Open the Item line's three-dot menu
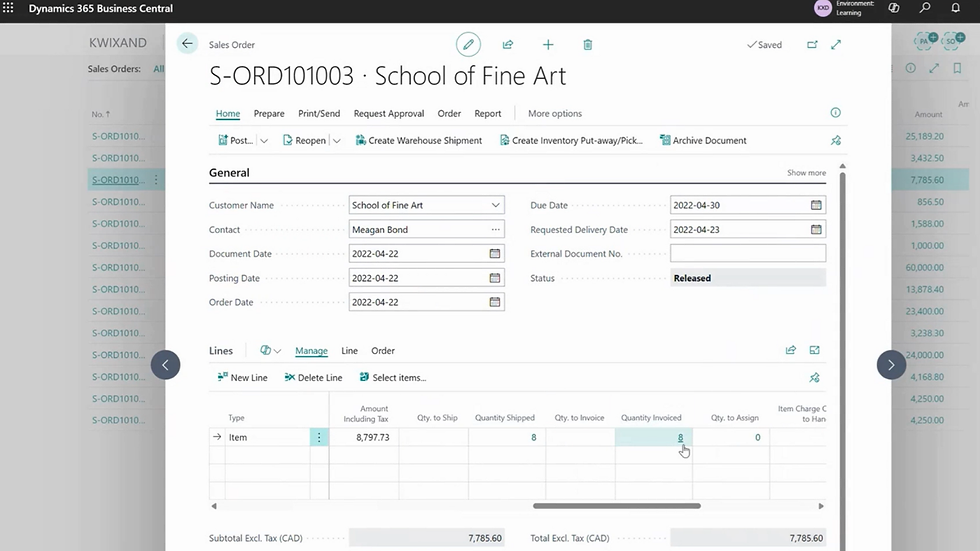Image resolution: width=980 pixels, height=551 pixels. [x=319, y=437]
